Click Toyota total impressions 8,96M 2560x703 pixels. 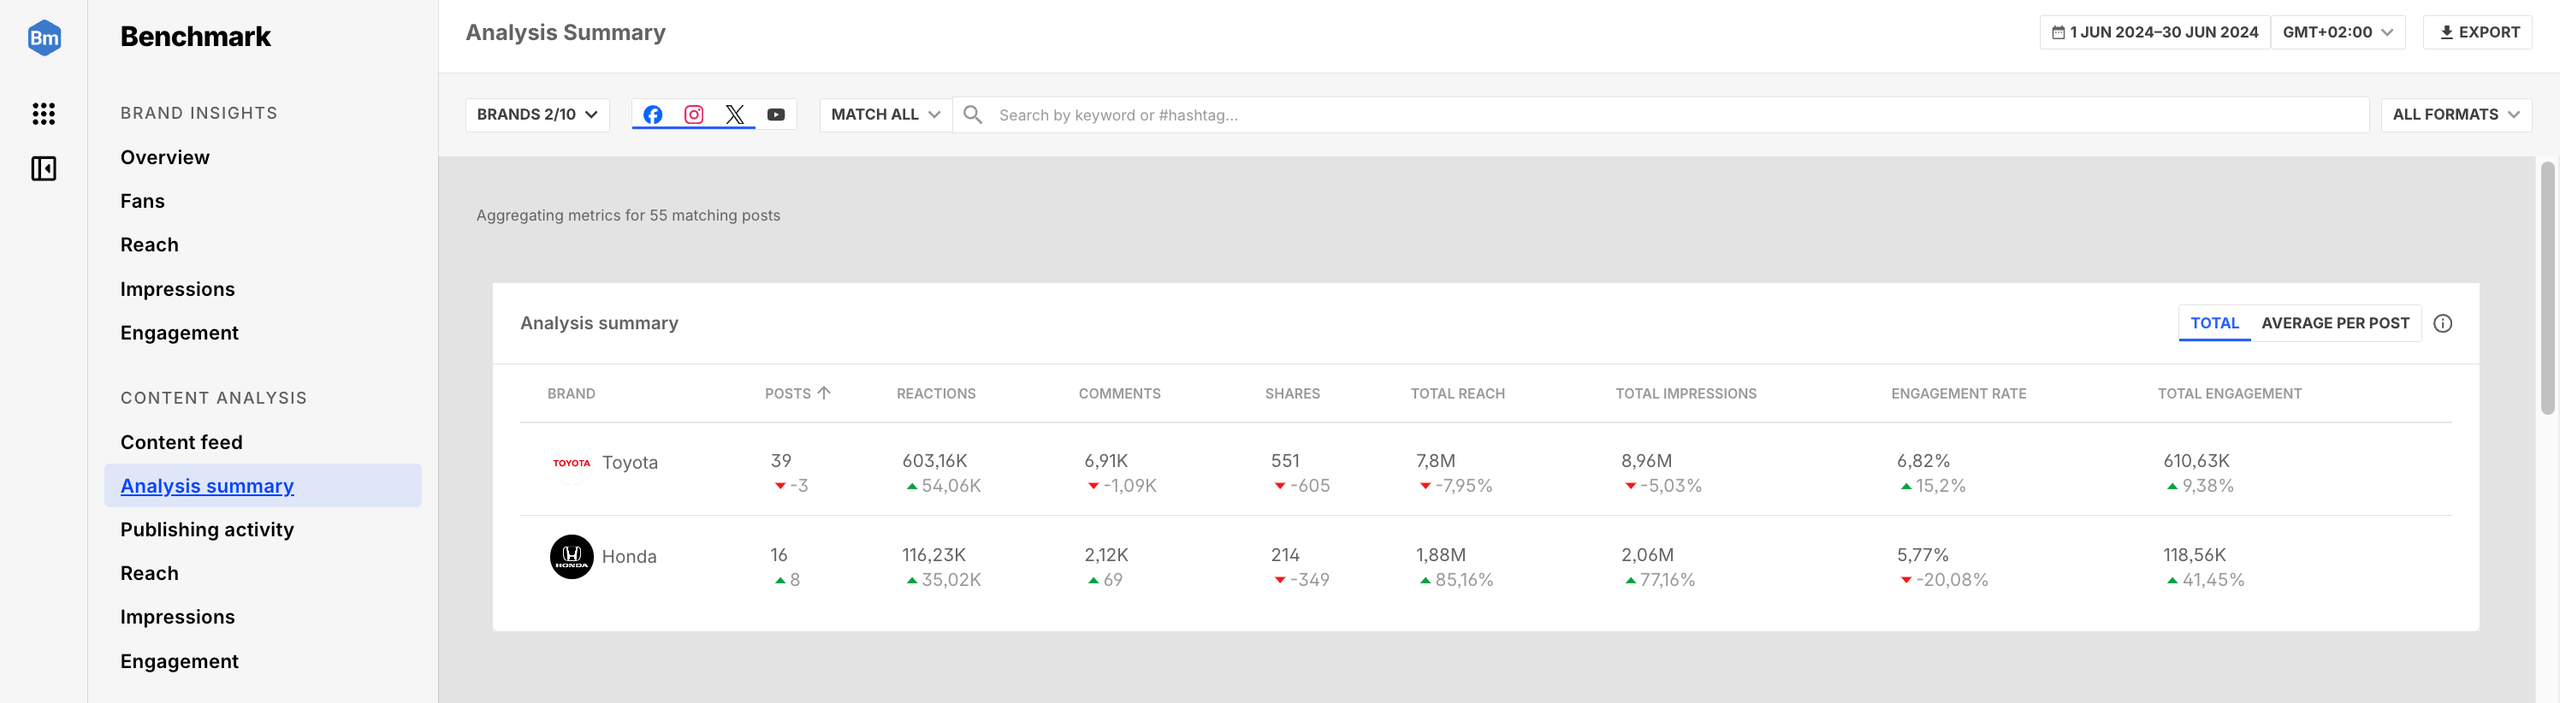pyautogui.click(x=1646, y=461)
